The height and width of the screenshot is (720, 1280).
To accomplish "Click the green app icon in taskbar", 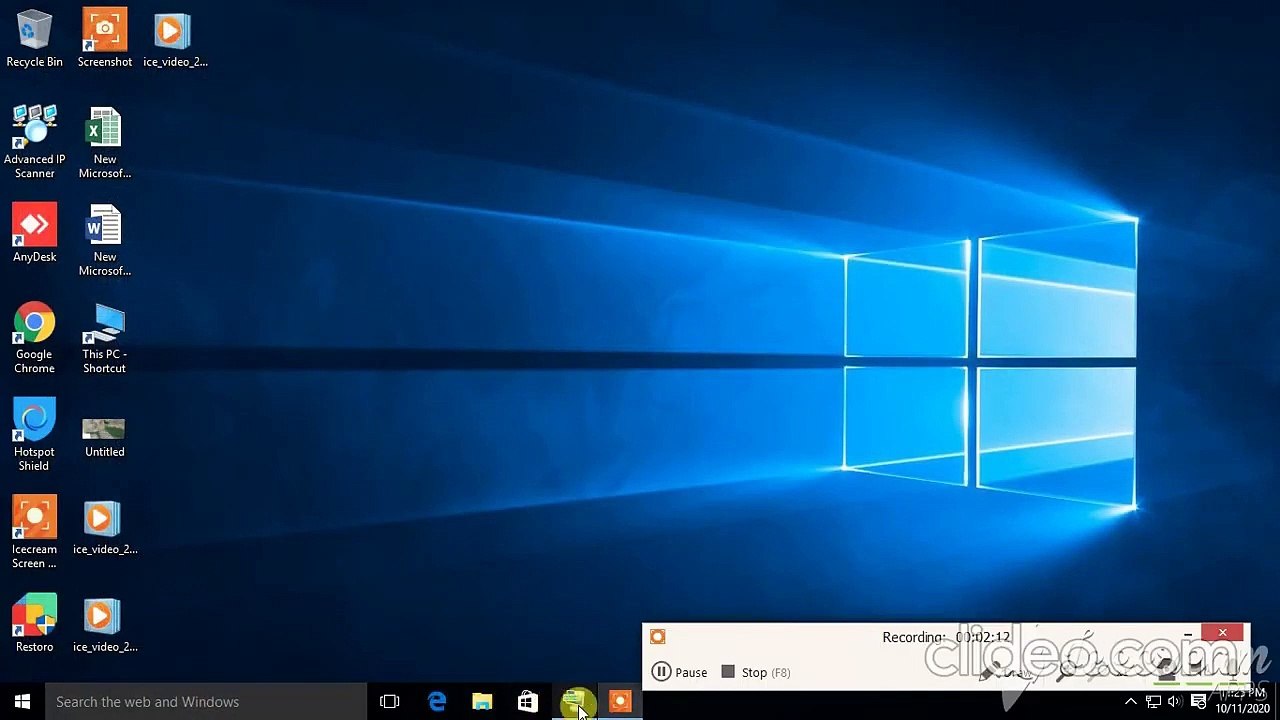I will 574,701.
